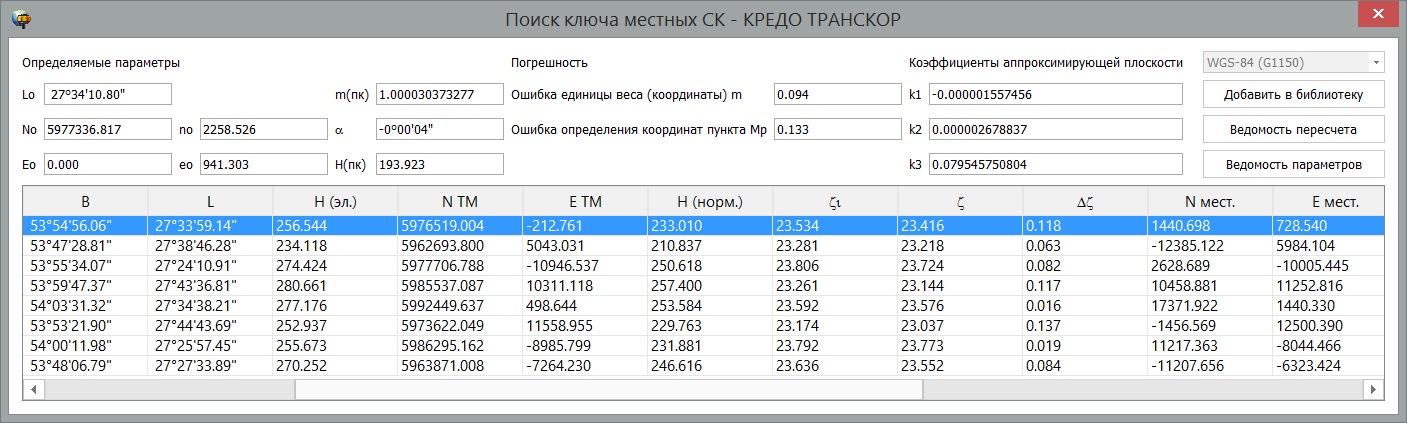Viewport: 1407px width, 423px height.
Task: Click the H (эл.) column header
Action: 335,201
